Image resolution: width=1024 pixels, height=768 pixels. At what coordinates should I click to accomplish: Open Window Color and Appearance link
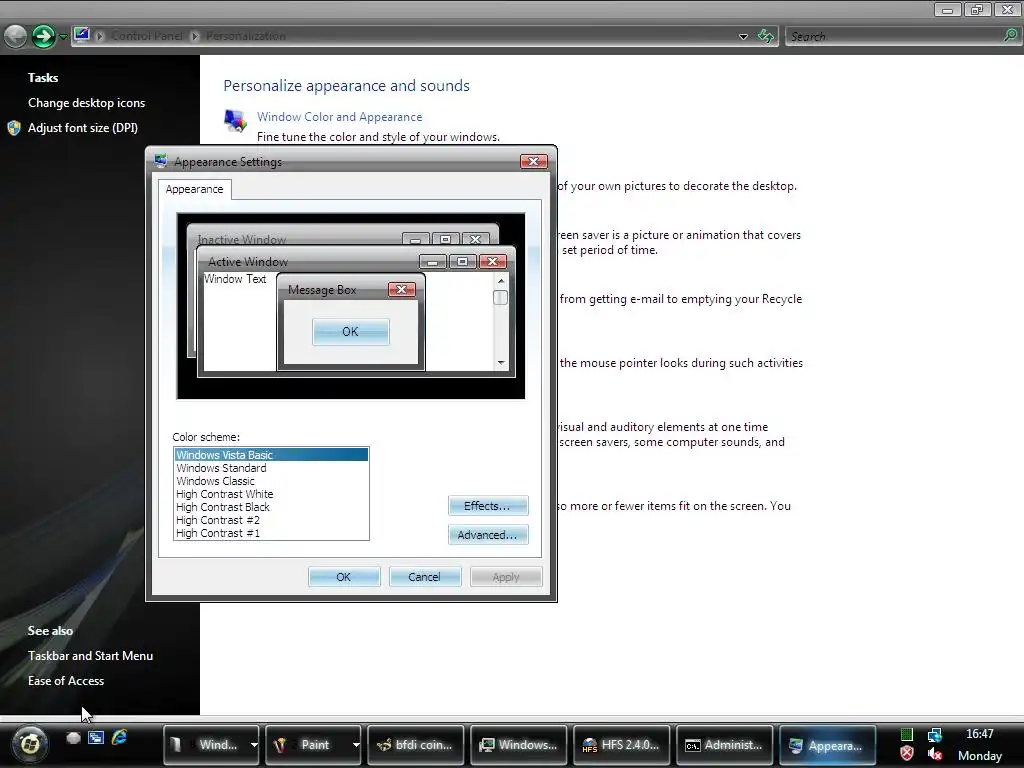[x=340, y=117]
